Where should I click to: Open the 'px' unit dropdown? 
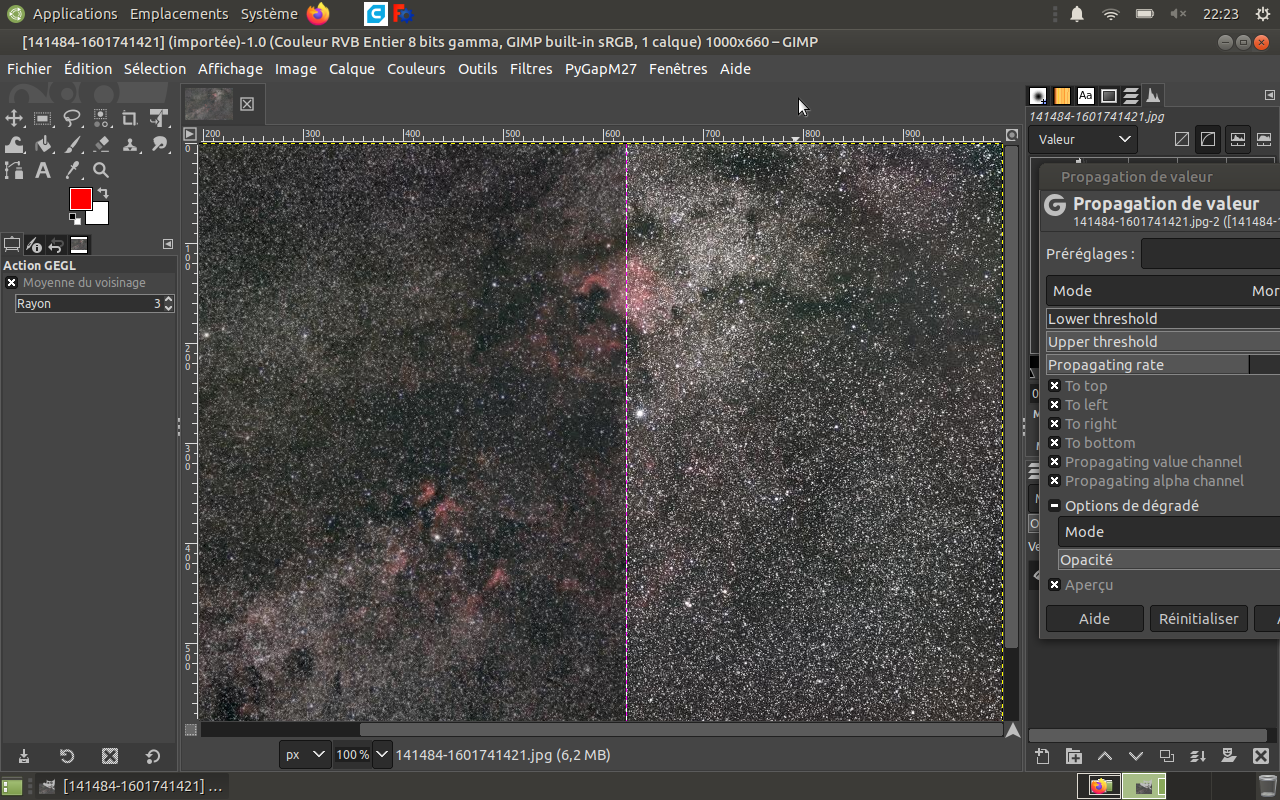(305, 755)
